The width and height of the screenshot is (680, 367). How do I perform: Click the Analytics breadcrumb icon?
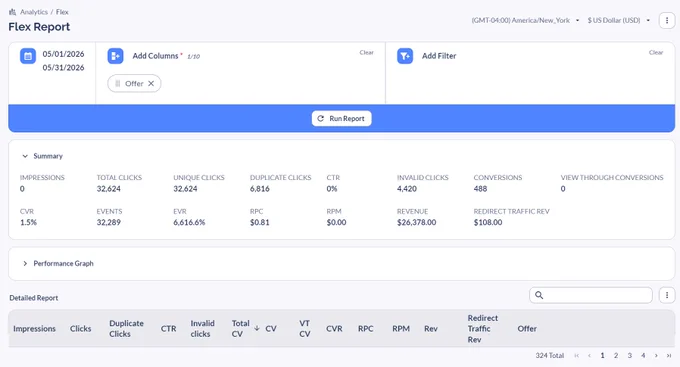[x=13, y=12]
